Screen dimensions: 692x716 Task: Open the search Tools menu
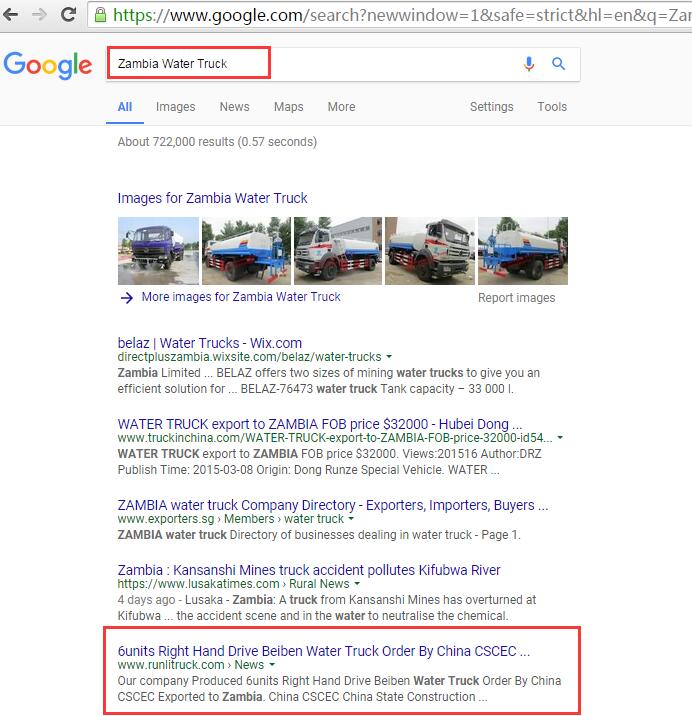pos(552,107)
